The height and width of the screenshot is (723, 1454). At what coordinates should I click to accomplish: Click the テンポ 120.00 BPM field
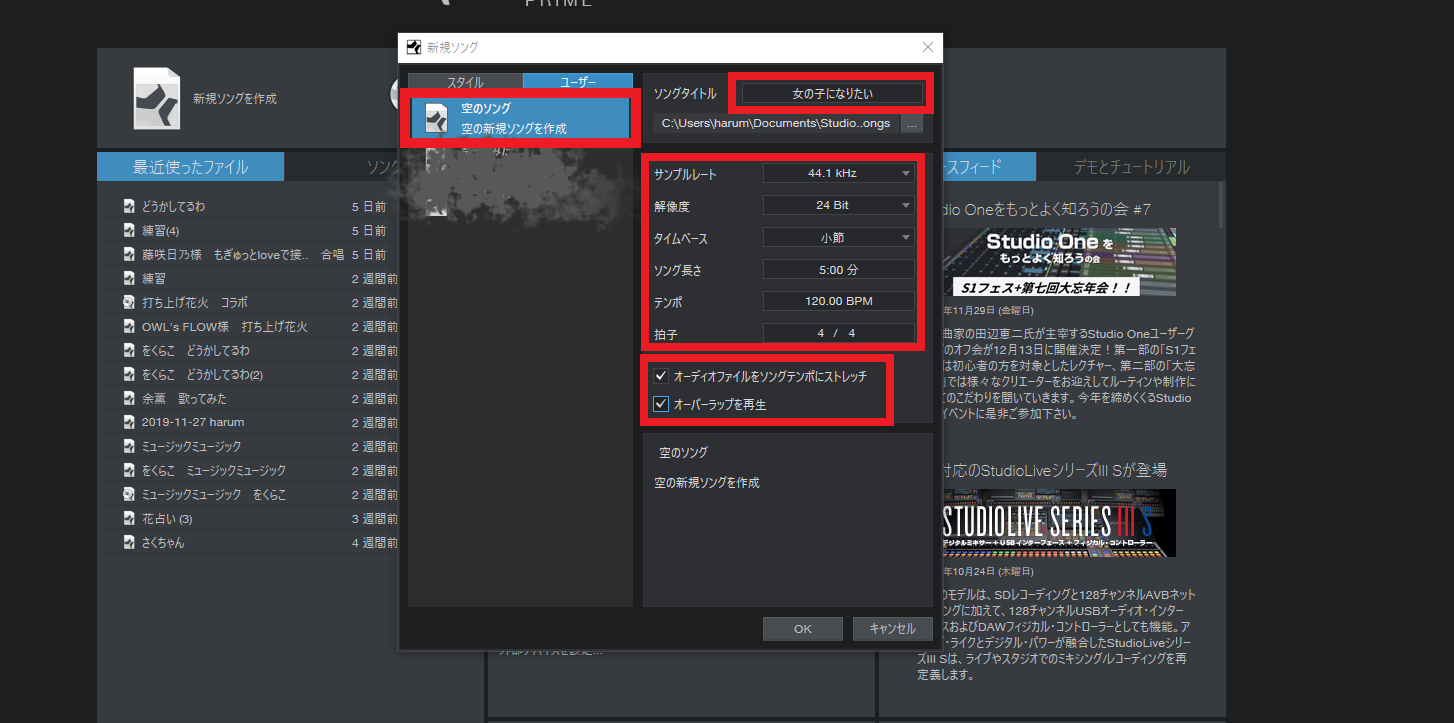[x=838, y=301]
